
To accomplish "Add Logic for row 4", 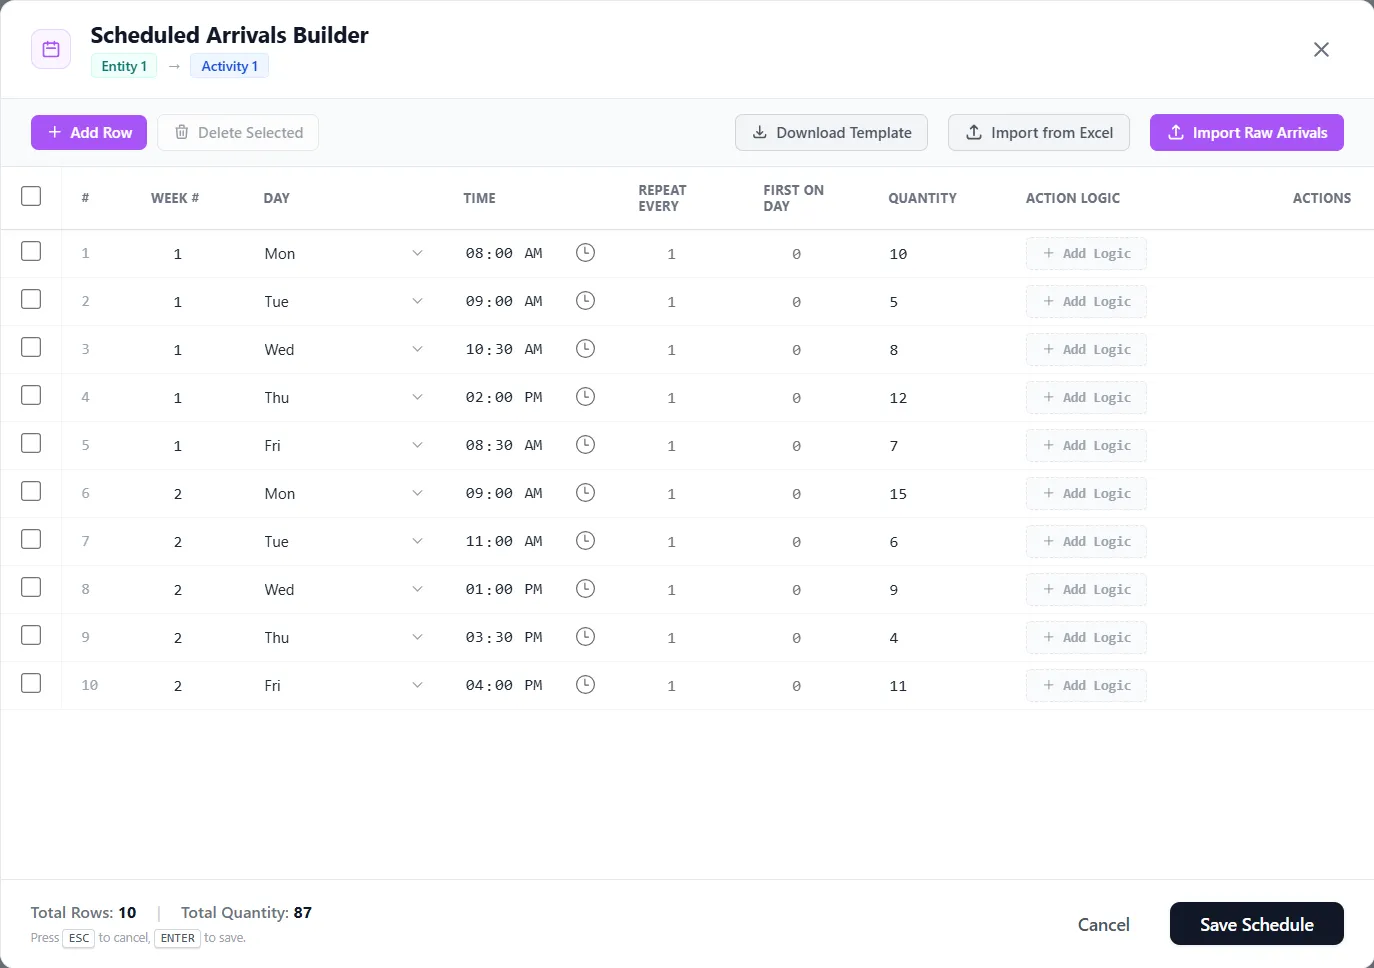I will [1086, 398].
